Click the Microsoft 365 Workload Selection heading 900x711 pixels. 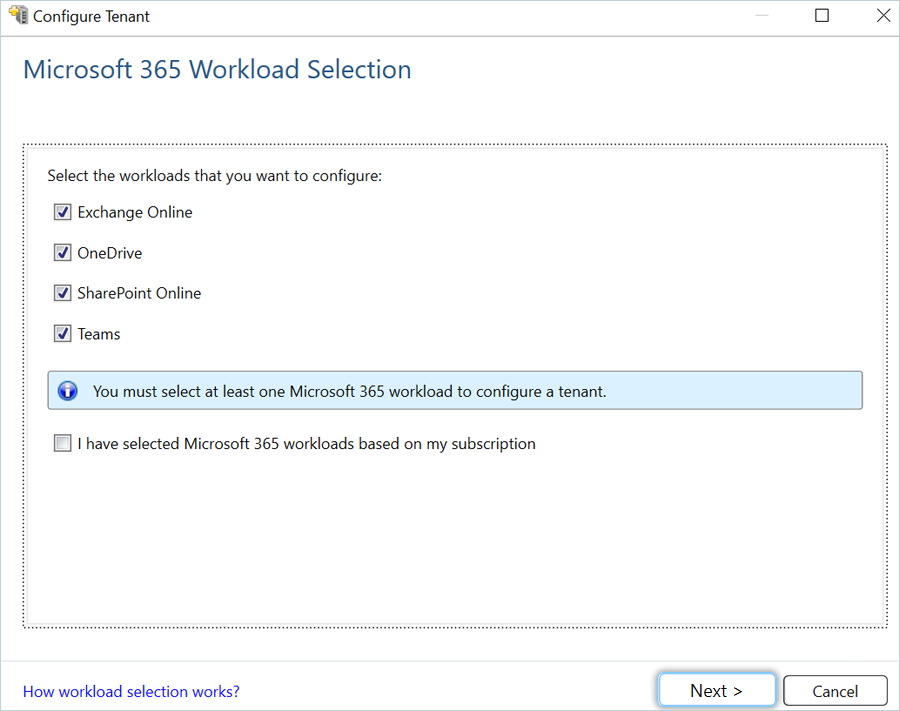(x=217, y=70)
